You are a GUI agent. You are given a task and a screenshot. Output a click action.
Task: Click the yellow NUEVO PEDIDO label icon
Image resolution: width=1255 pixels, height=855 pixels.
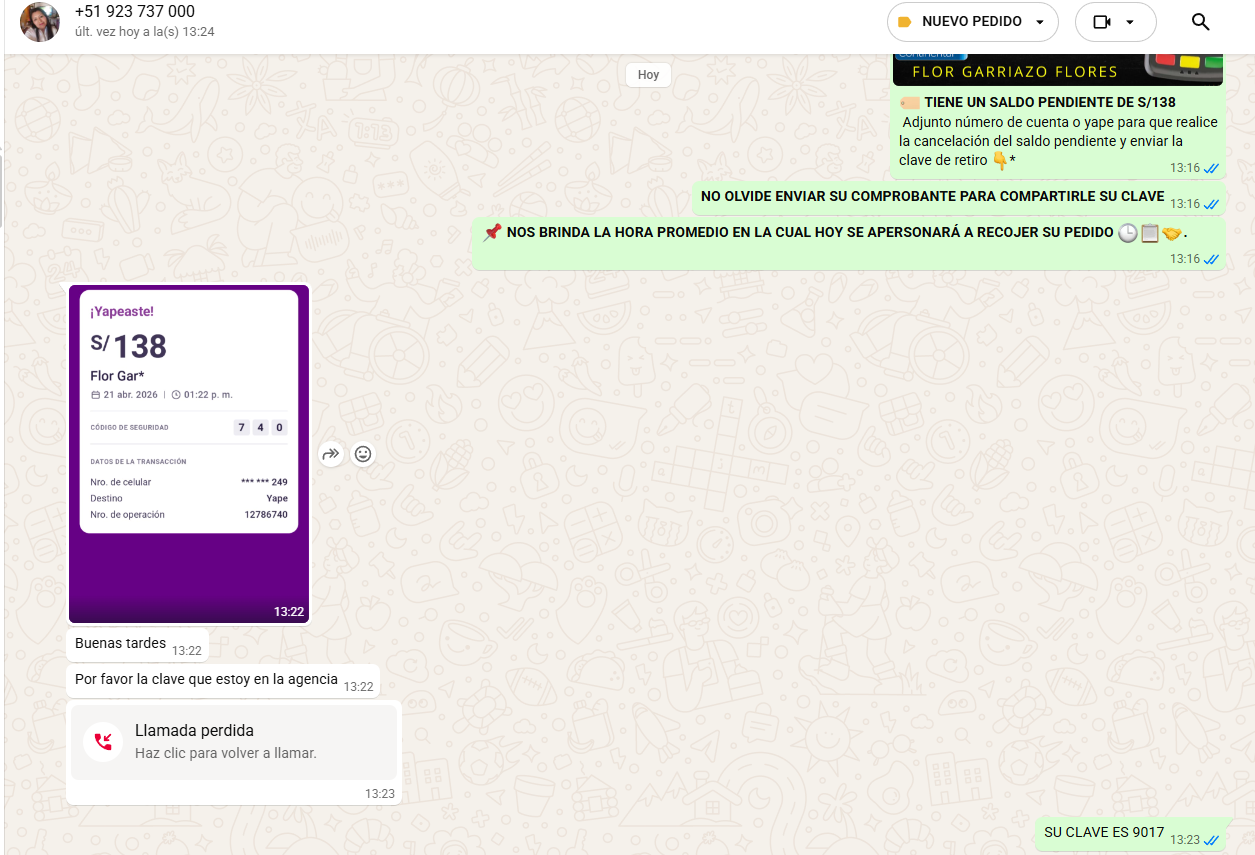tap(905, 22)
